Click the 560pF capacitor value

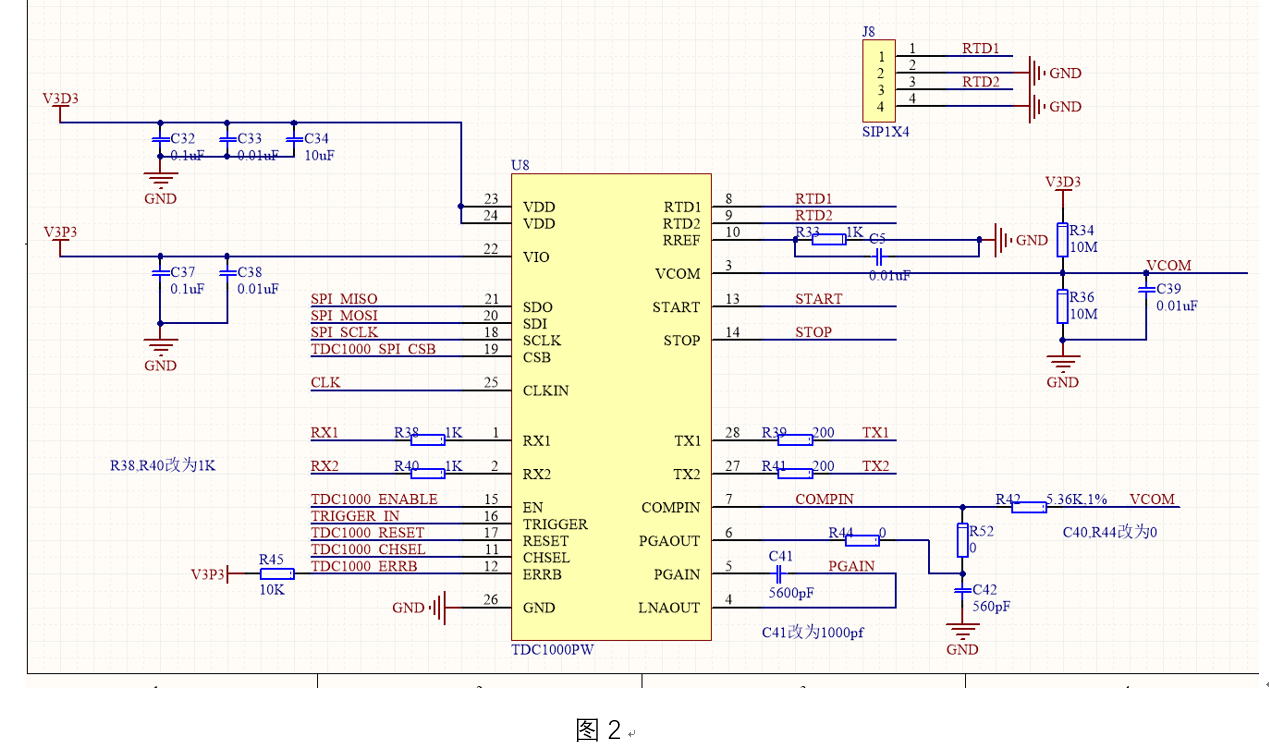coord(991,606)
